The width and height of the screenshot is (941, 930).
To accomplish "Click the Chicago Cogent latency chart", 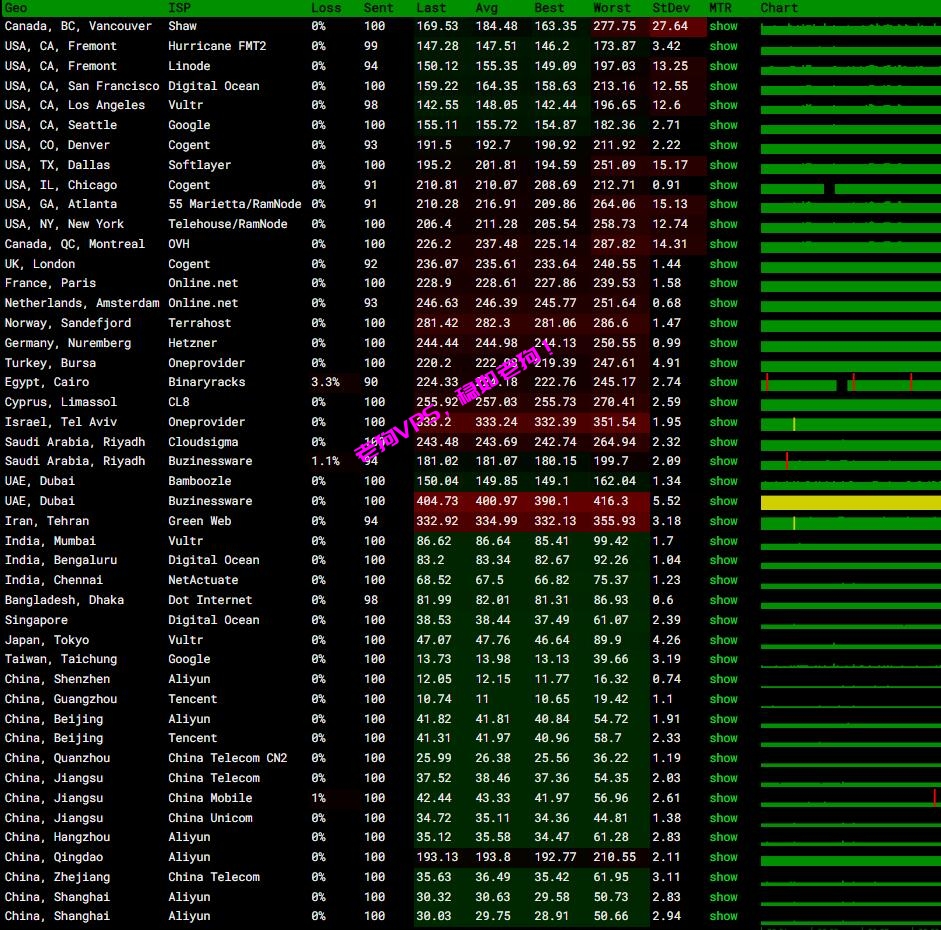I will 850,188.
